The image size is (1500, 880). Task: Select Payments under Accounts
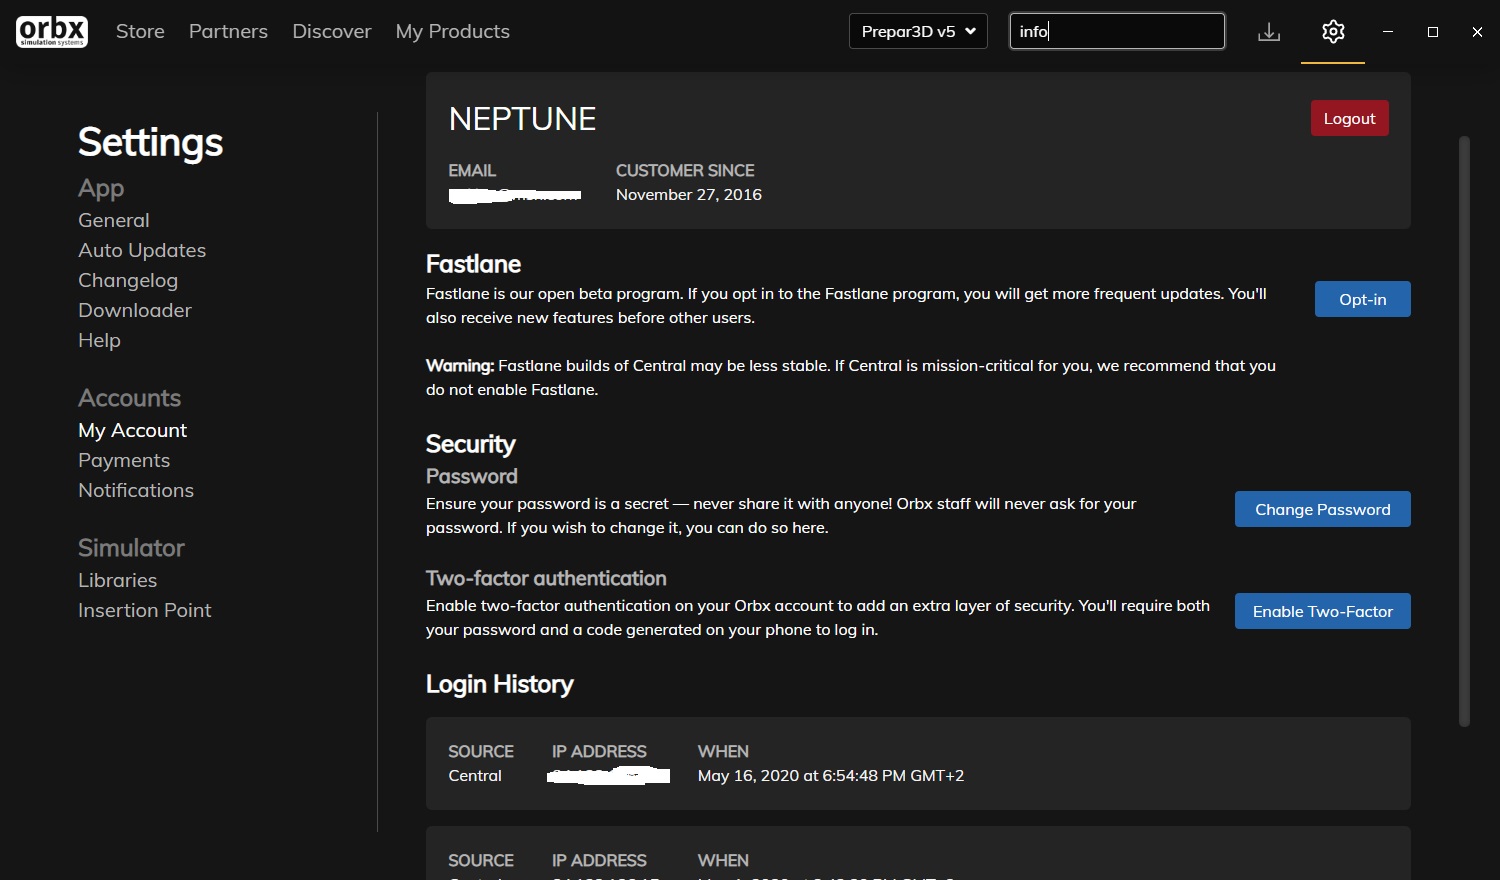point(124,460)
